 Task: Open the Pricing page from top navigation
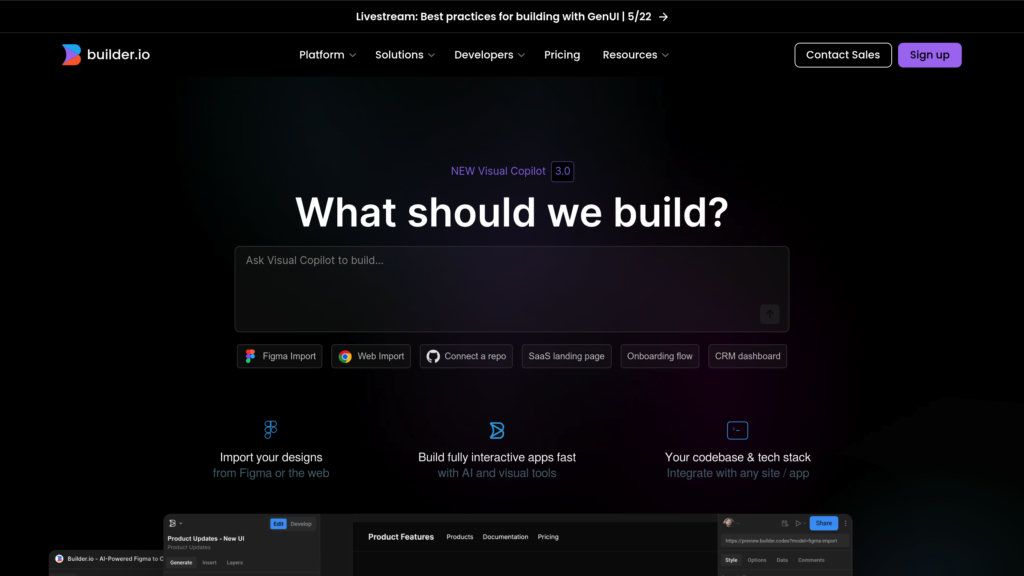pos(562,55)
